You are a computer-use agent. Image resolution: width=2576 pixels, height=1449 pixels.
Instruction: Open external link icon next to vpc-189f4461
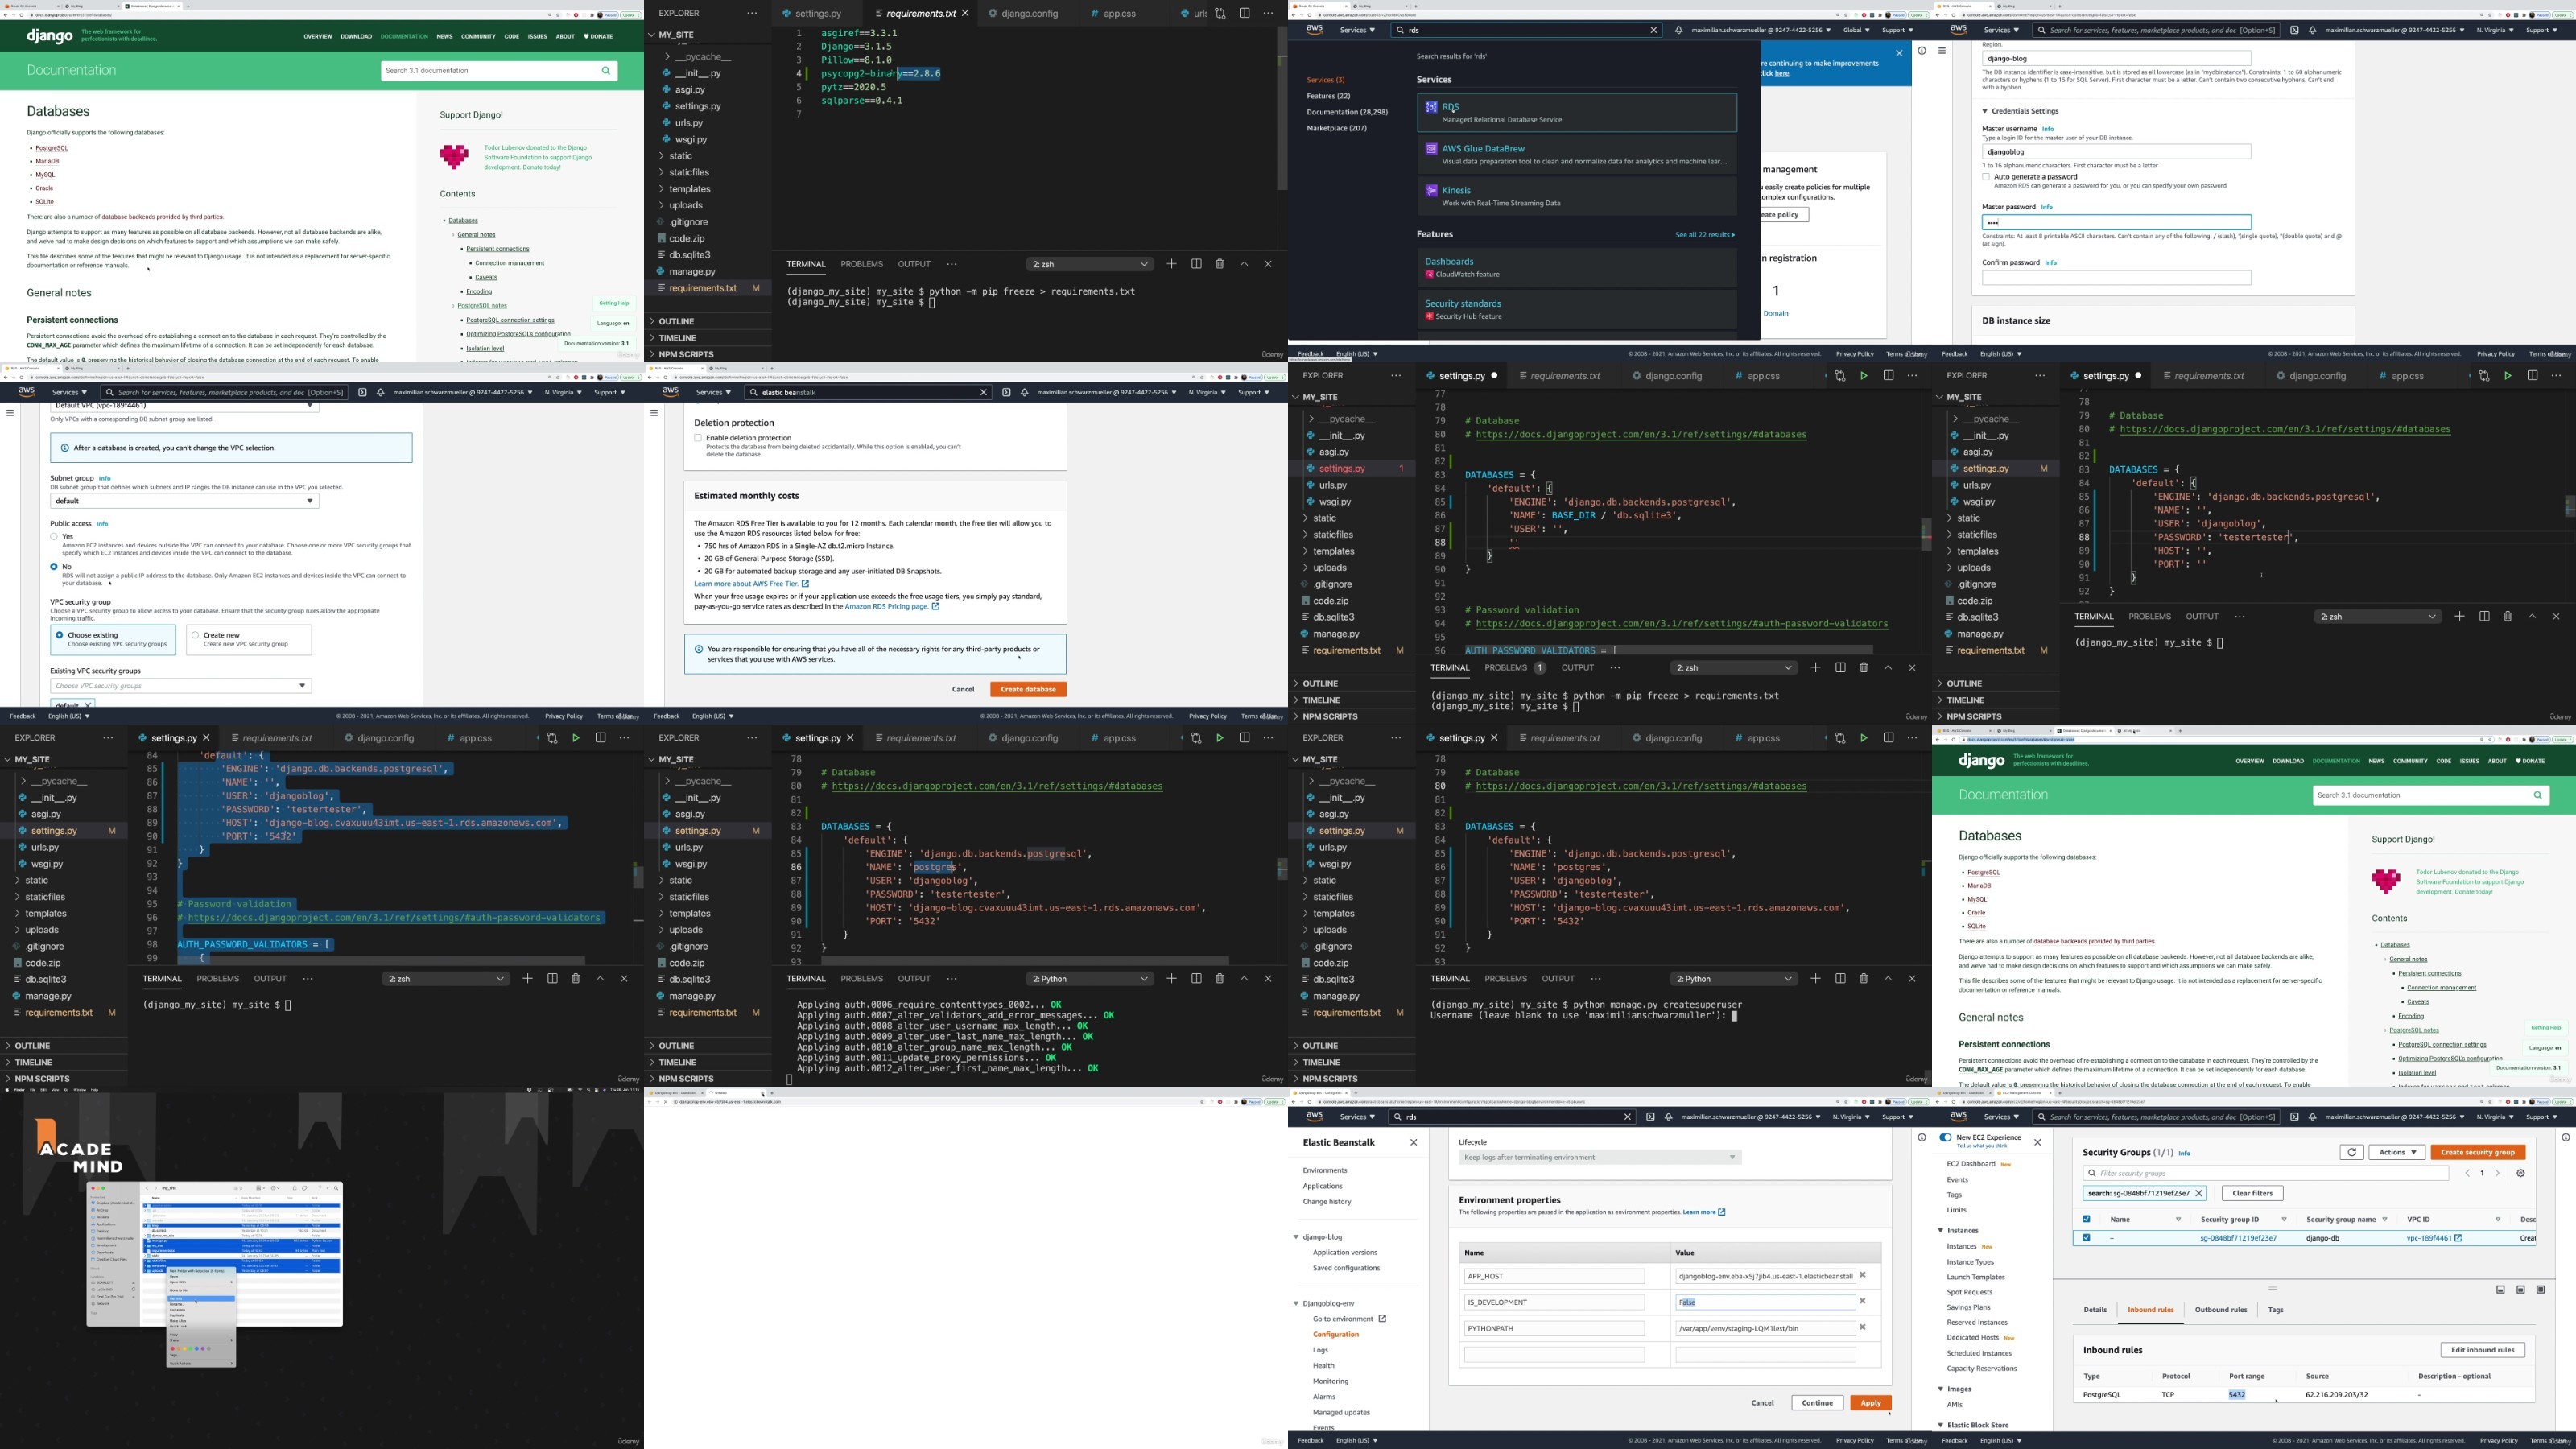(2458, 1238)
